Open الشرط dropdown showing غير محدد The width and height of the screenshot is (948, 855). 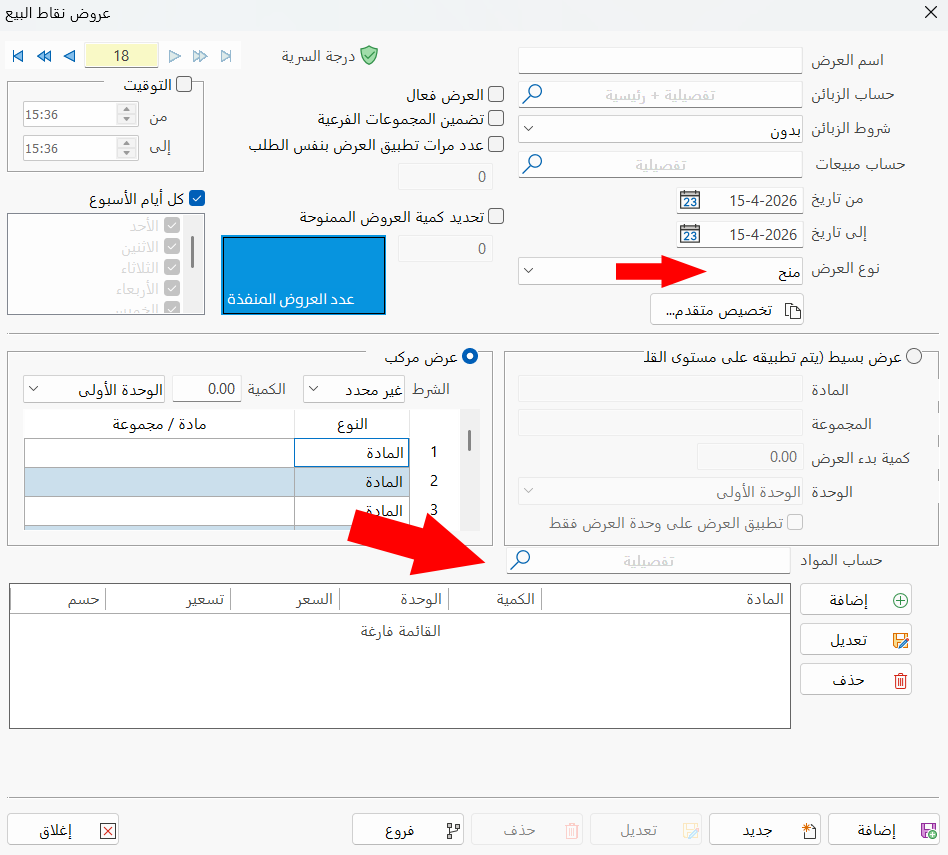[354, 389]
